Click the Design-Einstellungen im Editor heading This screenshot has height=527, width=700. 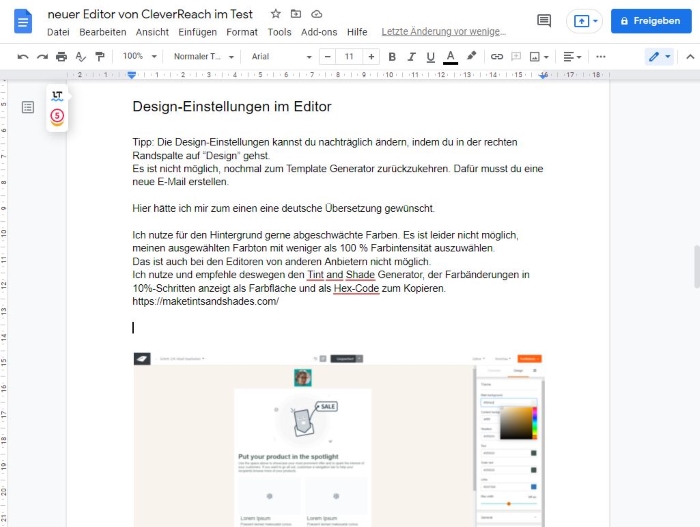pyautogui.click(x=232, y=107)
